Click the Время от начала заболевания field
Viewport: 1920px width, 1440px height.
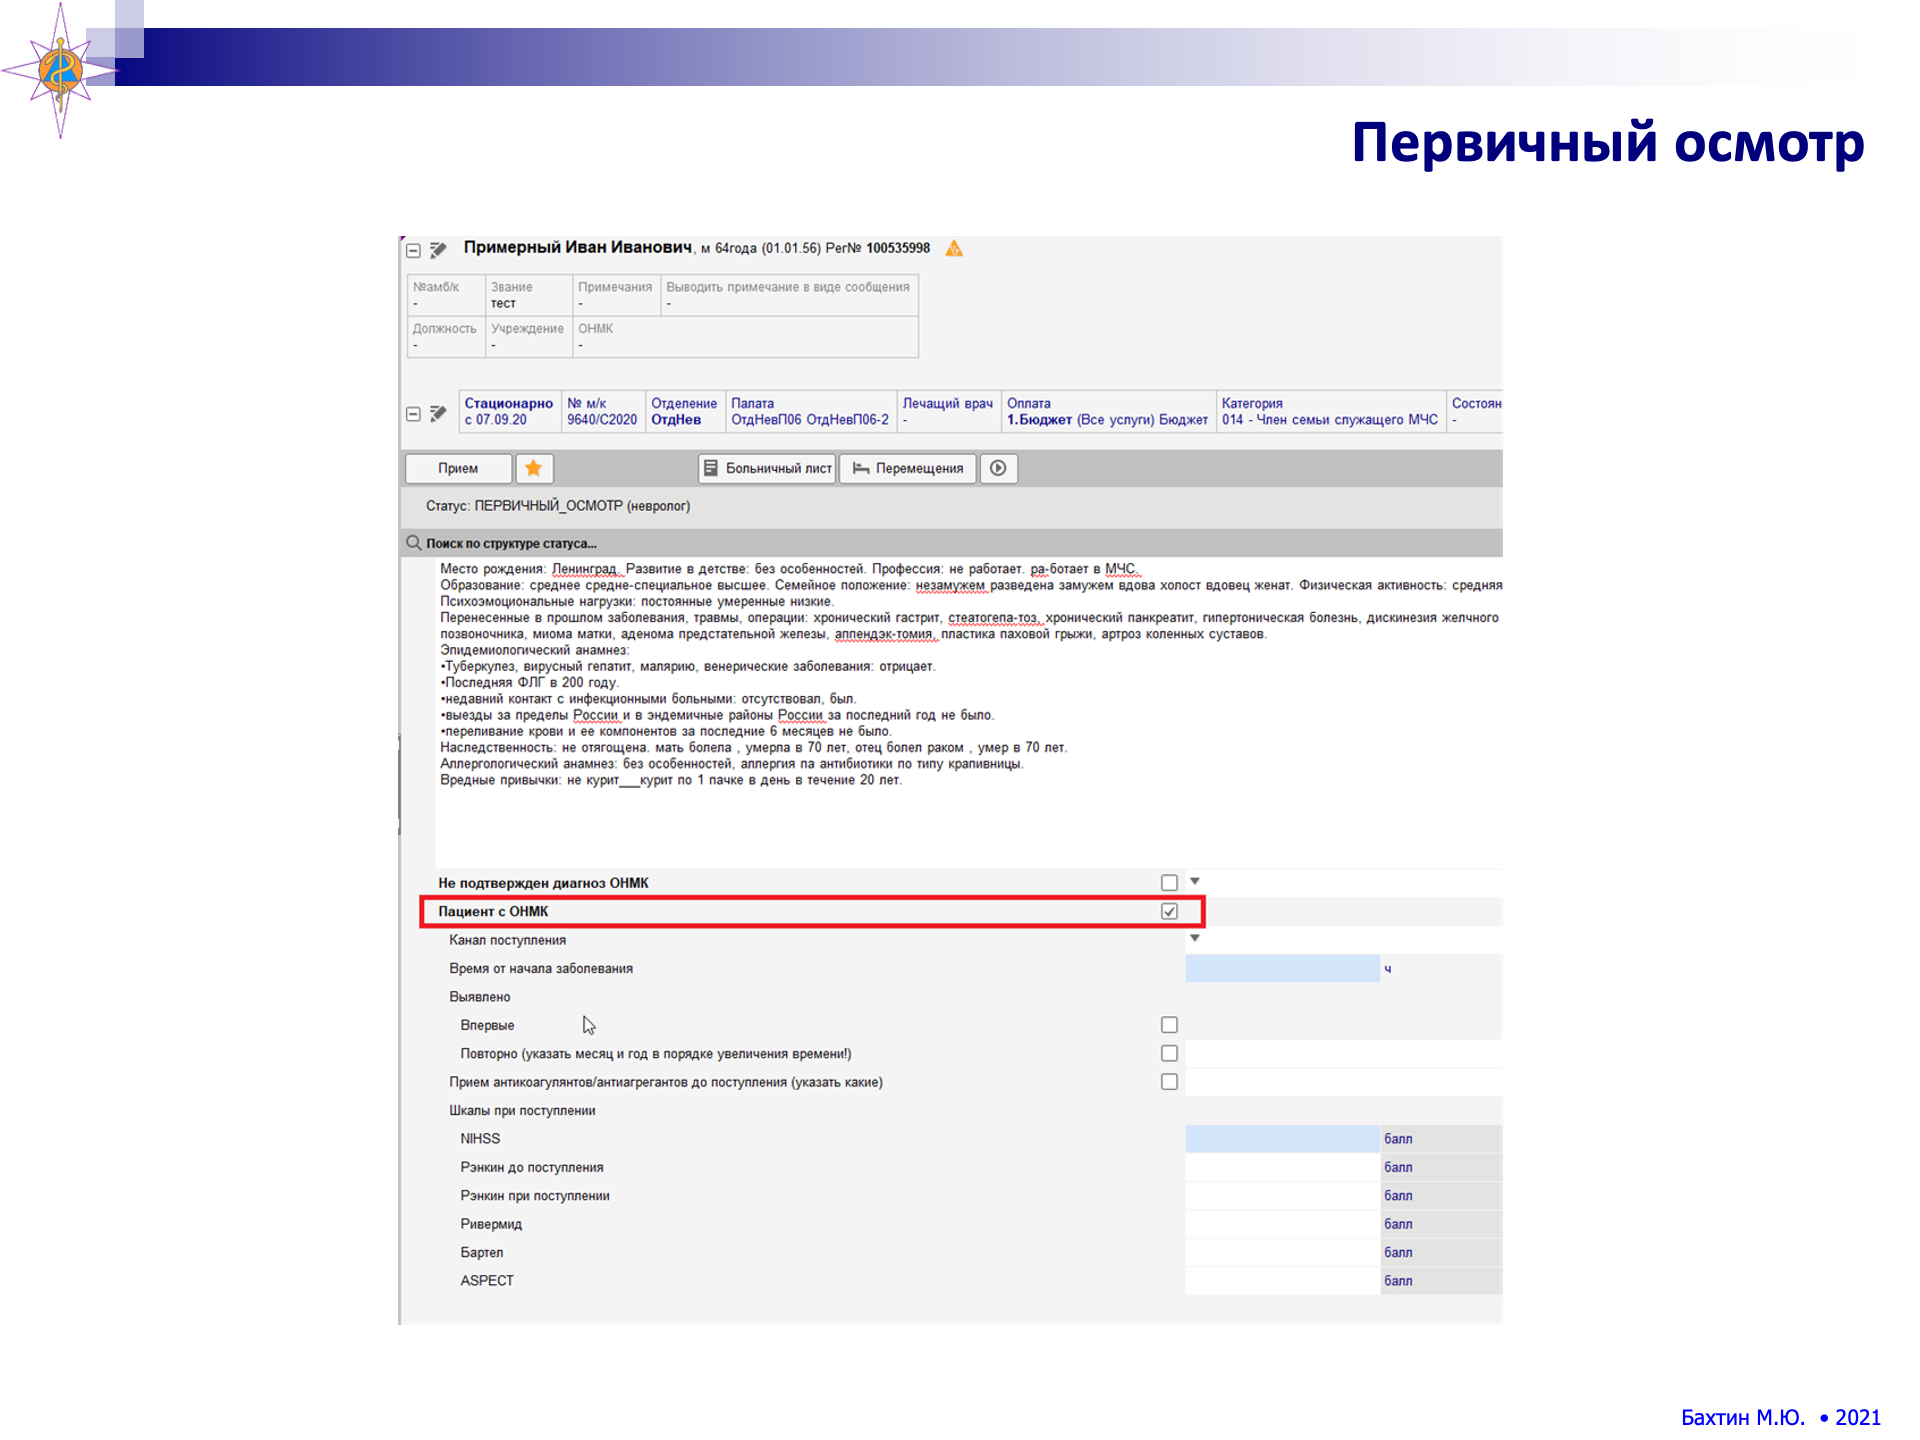[1282, 968]
